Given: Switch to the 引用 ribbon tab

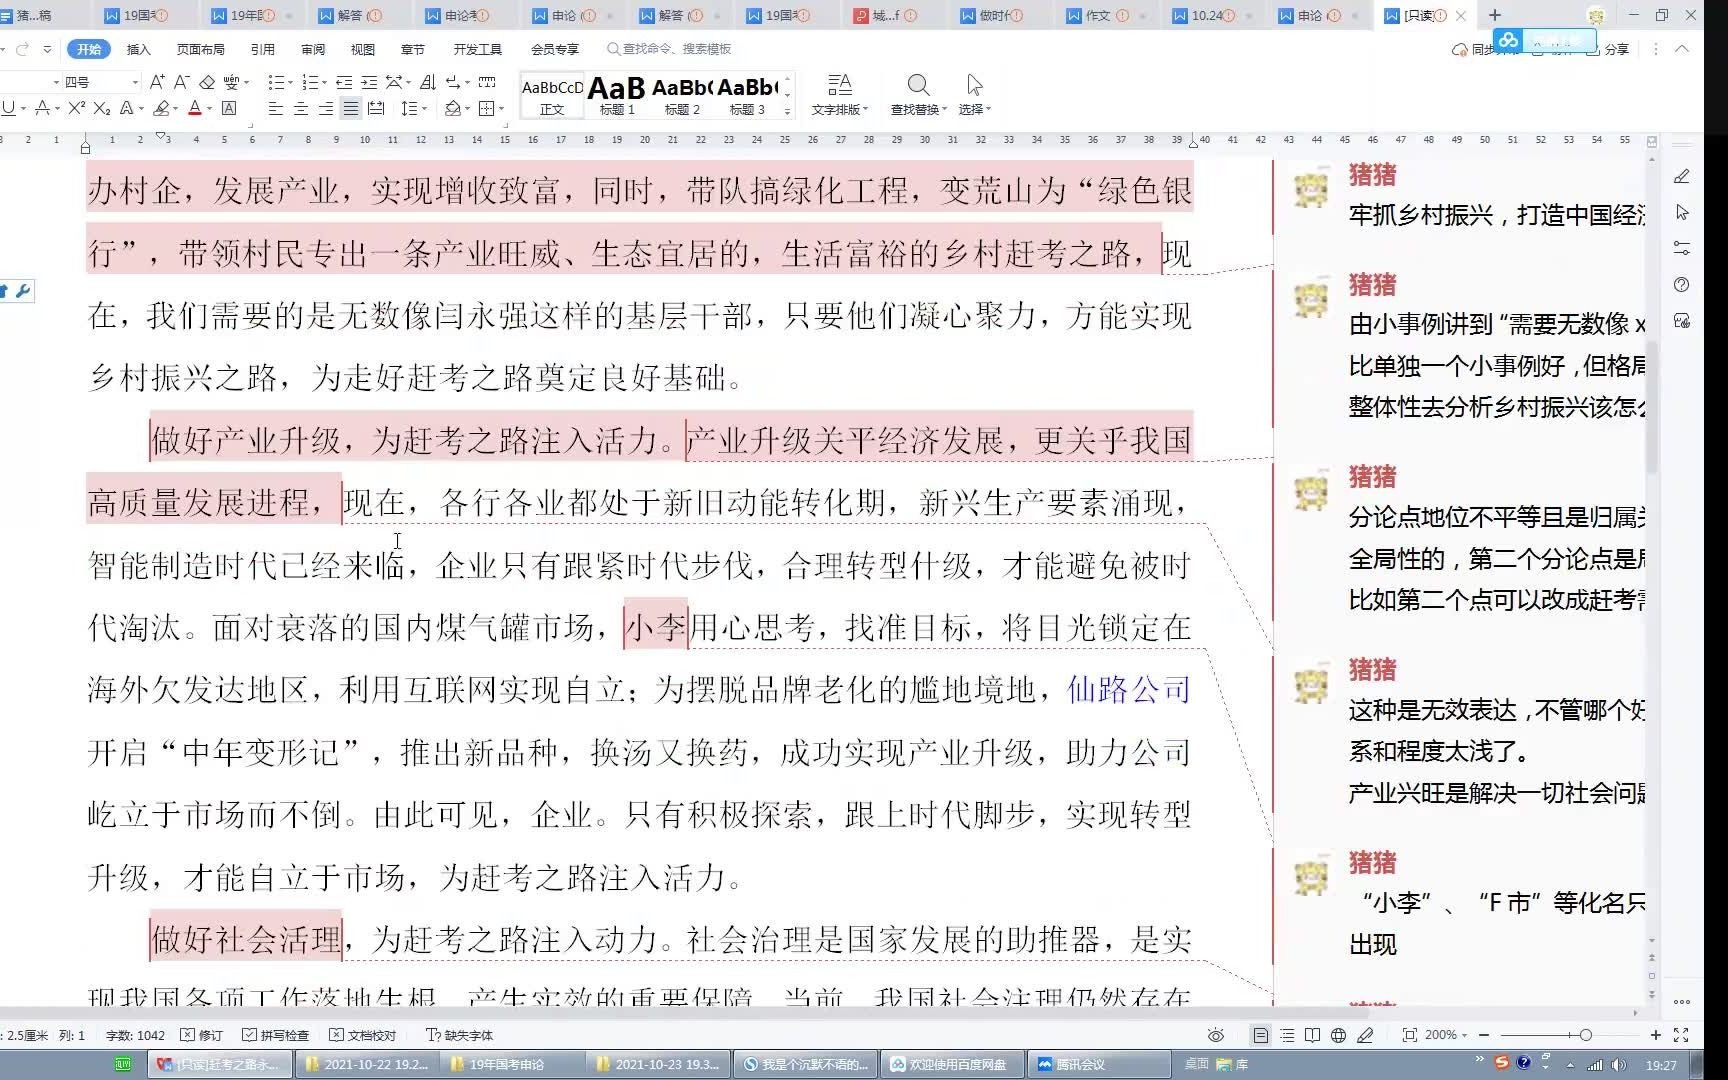Looking at the screenshot, I should pyautogui.click(x=262, y=49).
